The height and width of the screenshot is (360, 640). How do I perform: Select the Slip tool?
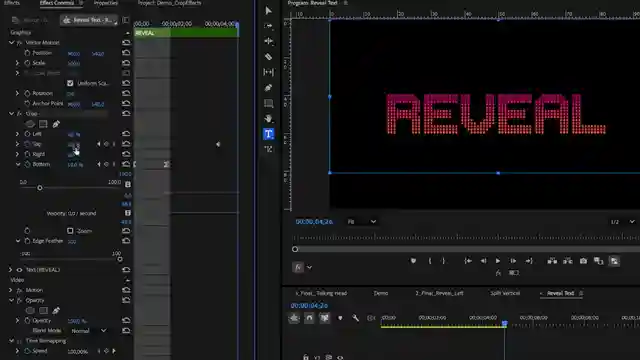pos(268,72)
